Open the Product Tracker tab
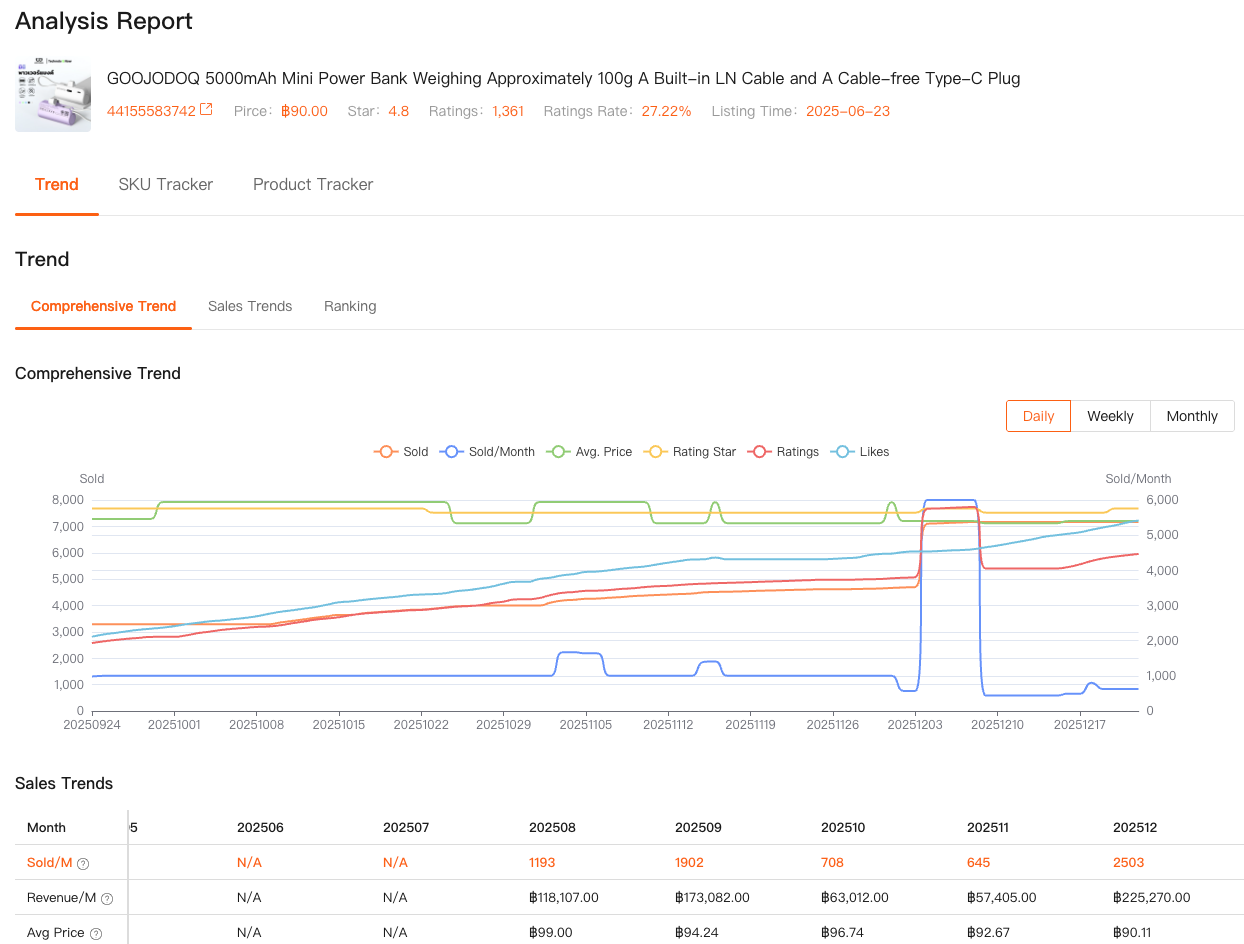The height and width of the screenshot is (944, 1244). pos(313,184)
